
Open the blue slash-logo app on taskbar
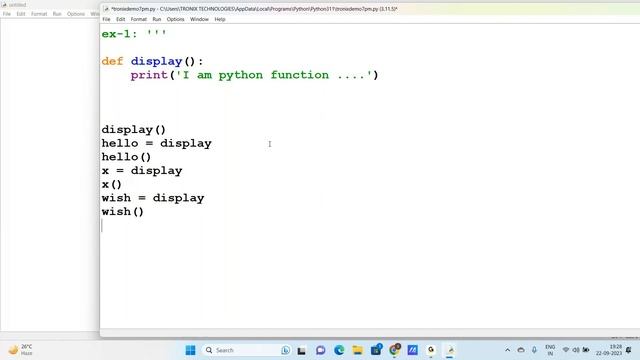click(413, 350)
